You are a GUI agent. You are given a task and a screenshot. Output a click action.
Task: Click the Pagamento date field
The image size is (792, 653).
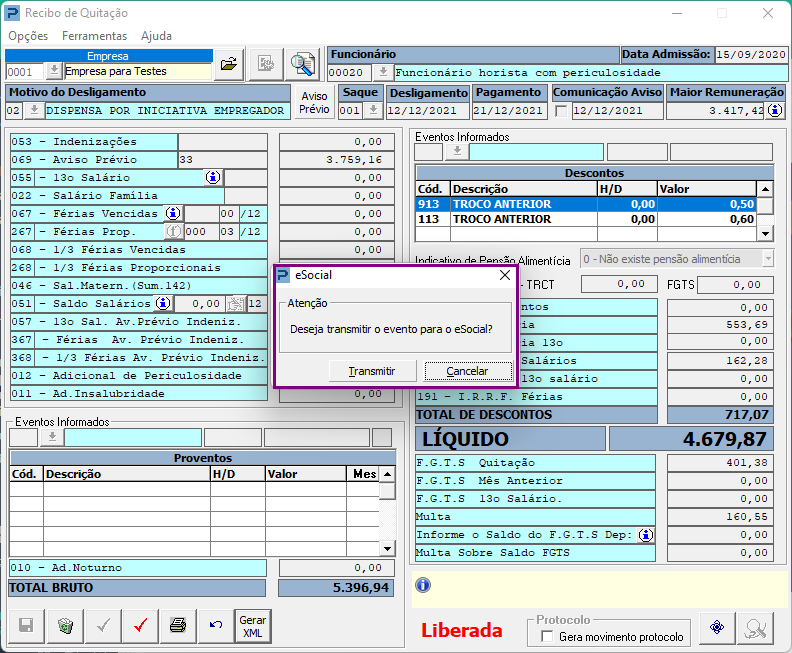(x=511, y=111)
